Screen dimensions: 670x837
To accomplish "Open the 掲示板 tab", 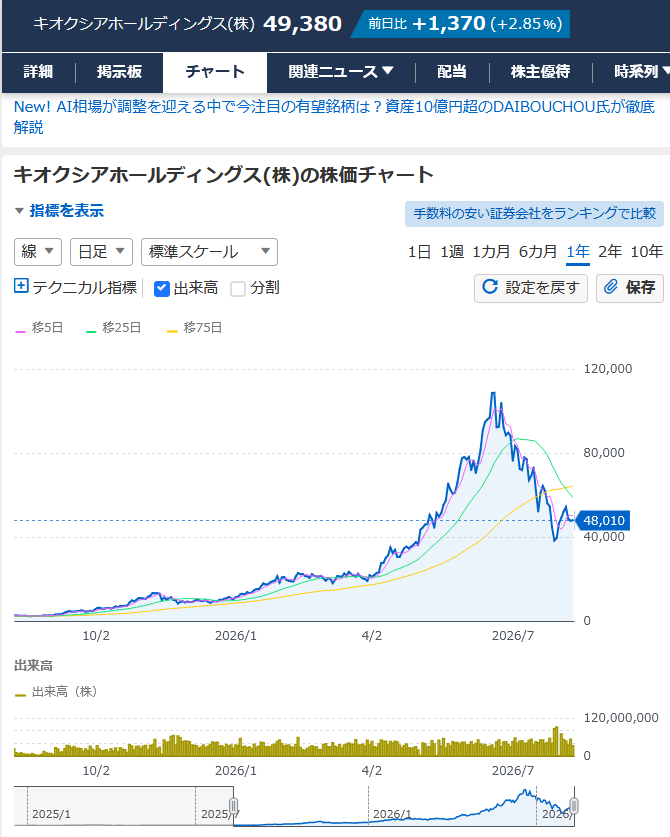I will pyautogui.click(x=120, y=72).
